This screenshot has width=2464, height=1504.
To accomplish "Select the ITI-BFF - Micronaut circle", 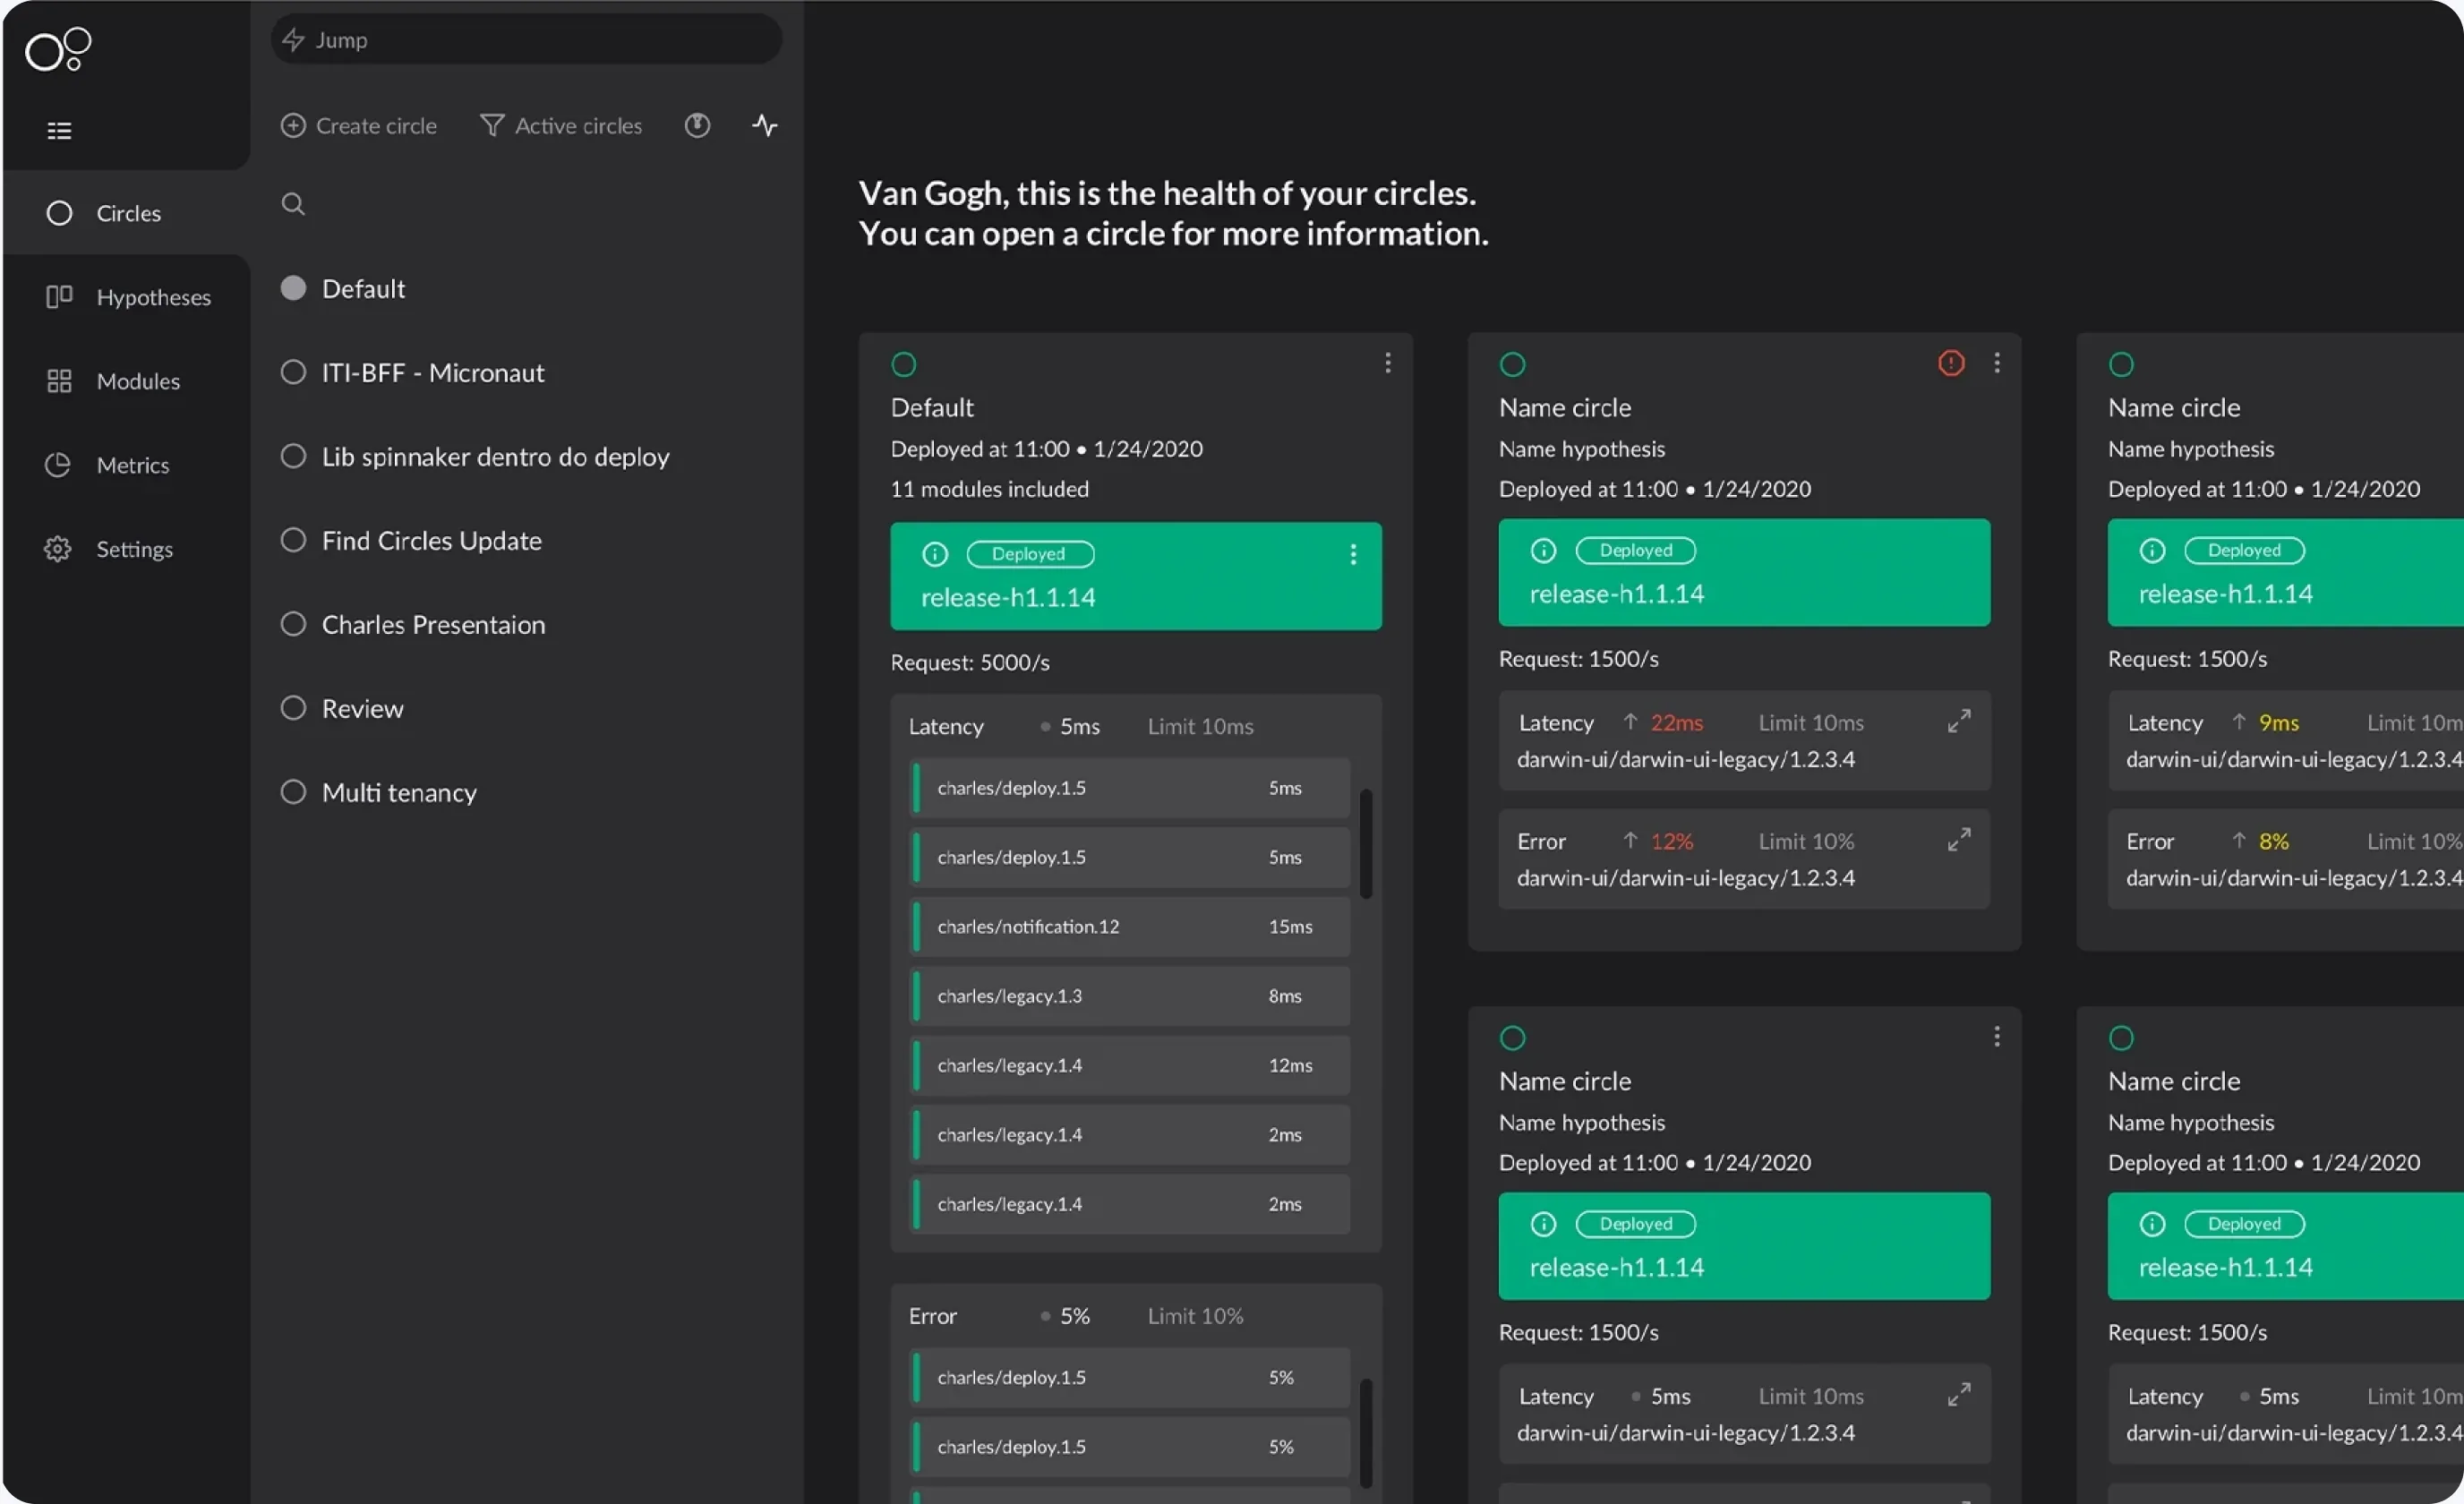I will [x=293, y=372].
